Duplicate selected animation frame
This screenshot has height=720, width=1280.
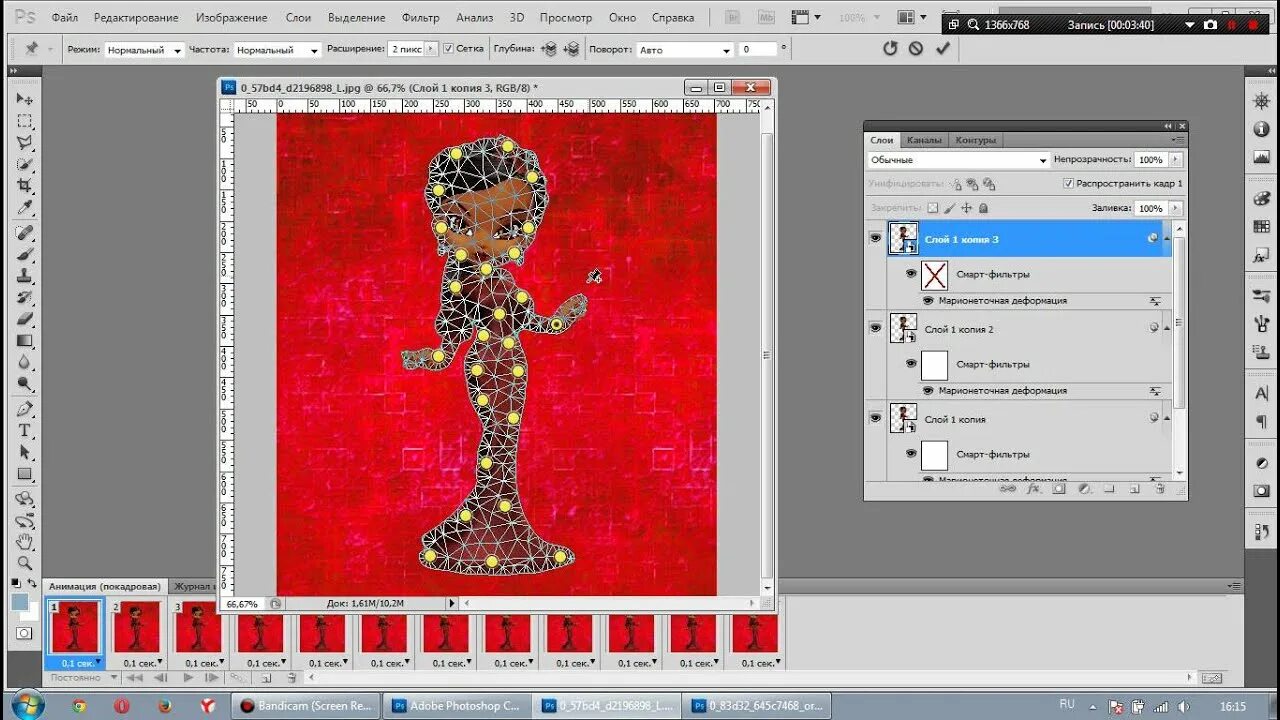[x=266, y=678]
